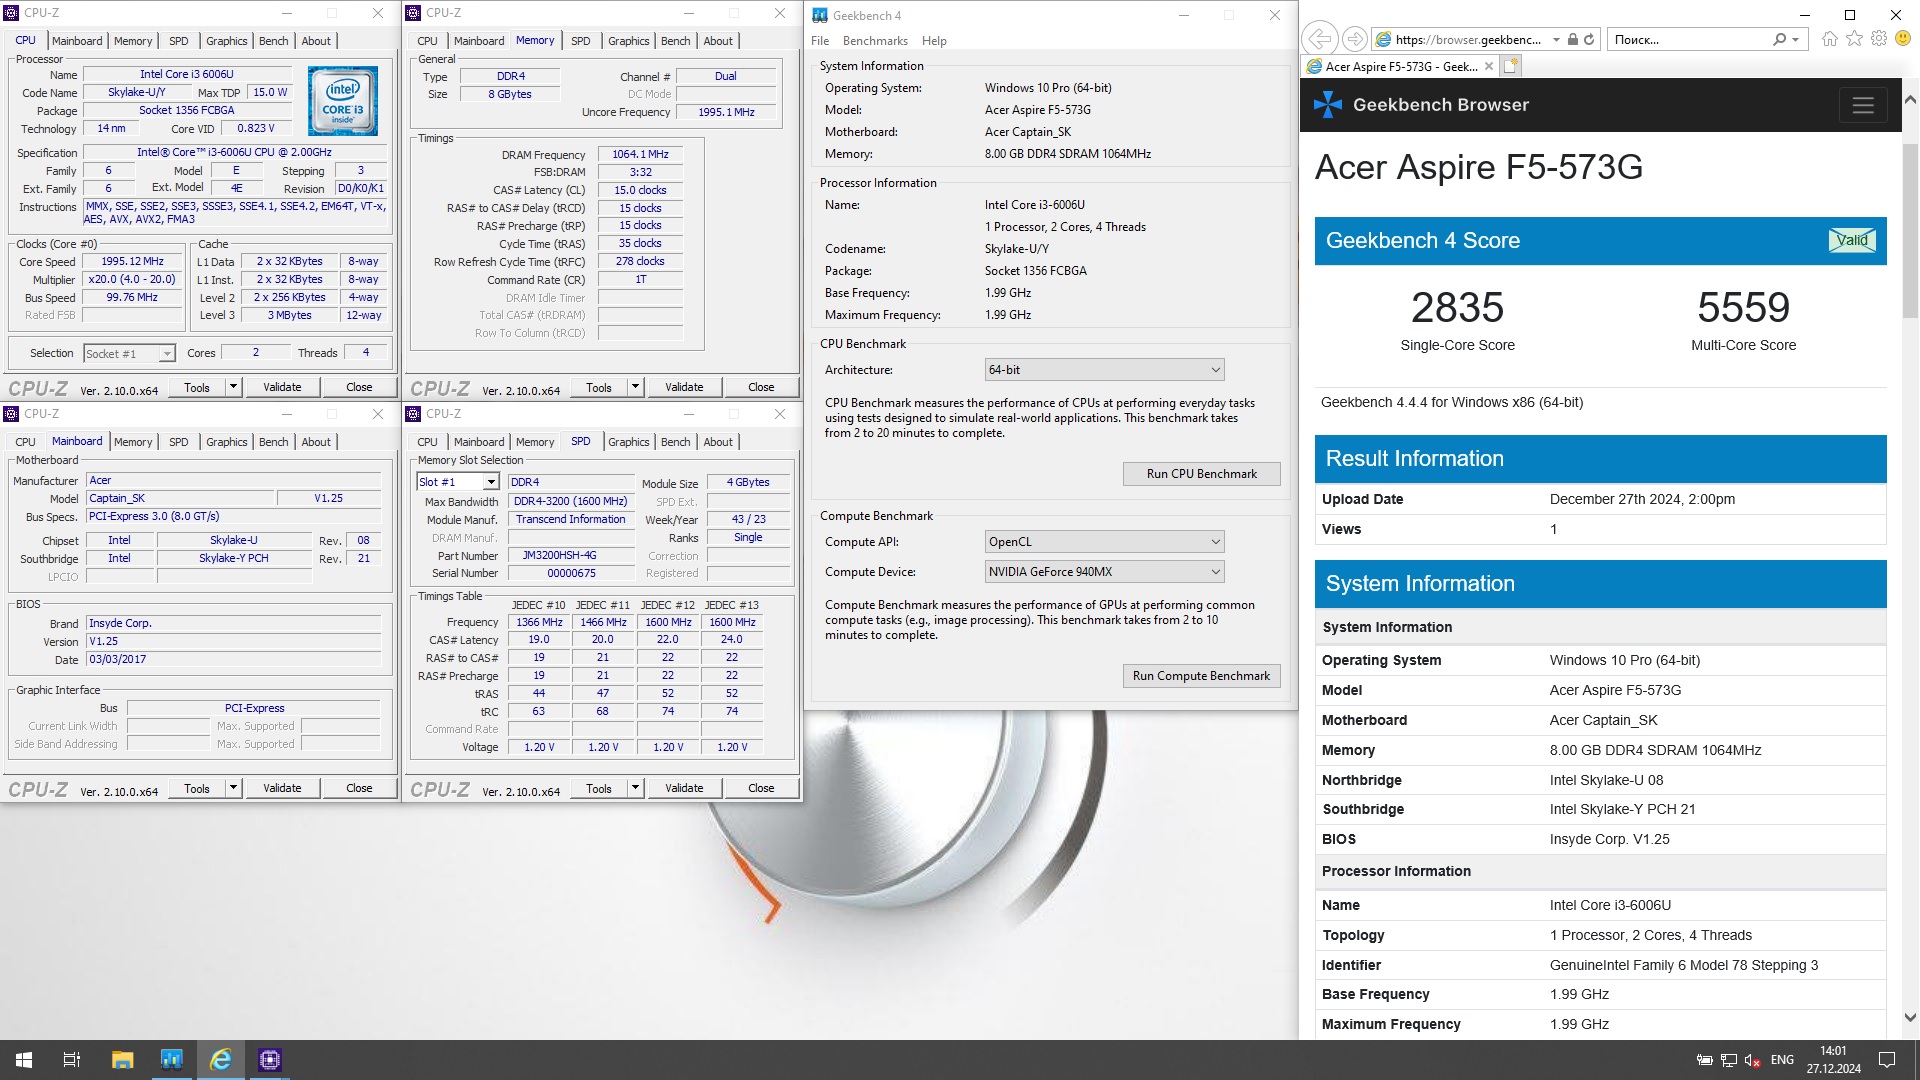
Task: Open the Compute Device NVIDIA GeForce 940MX dropdown
Action: [1104, 572]
